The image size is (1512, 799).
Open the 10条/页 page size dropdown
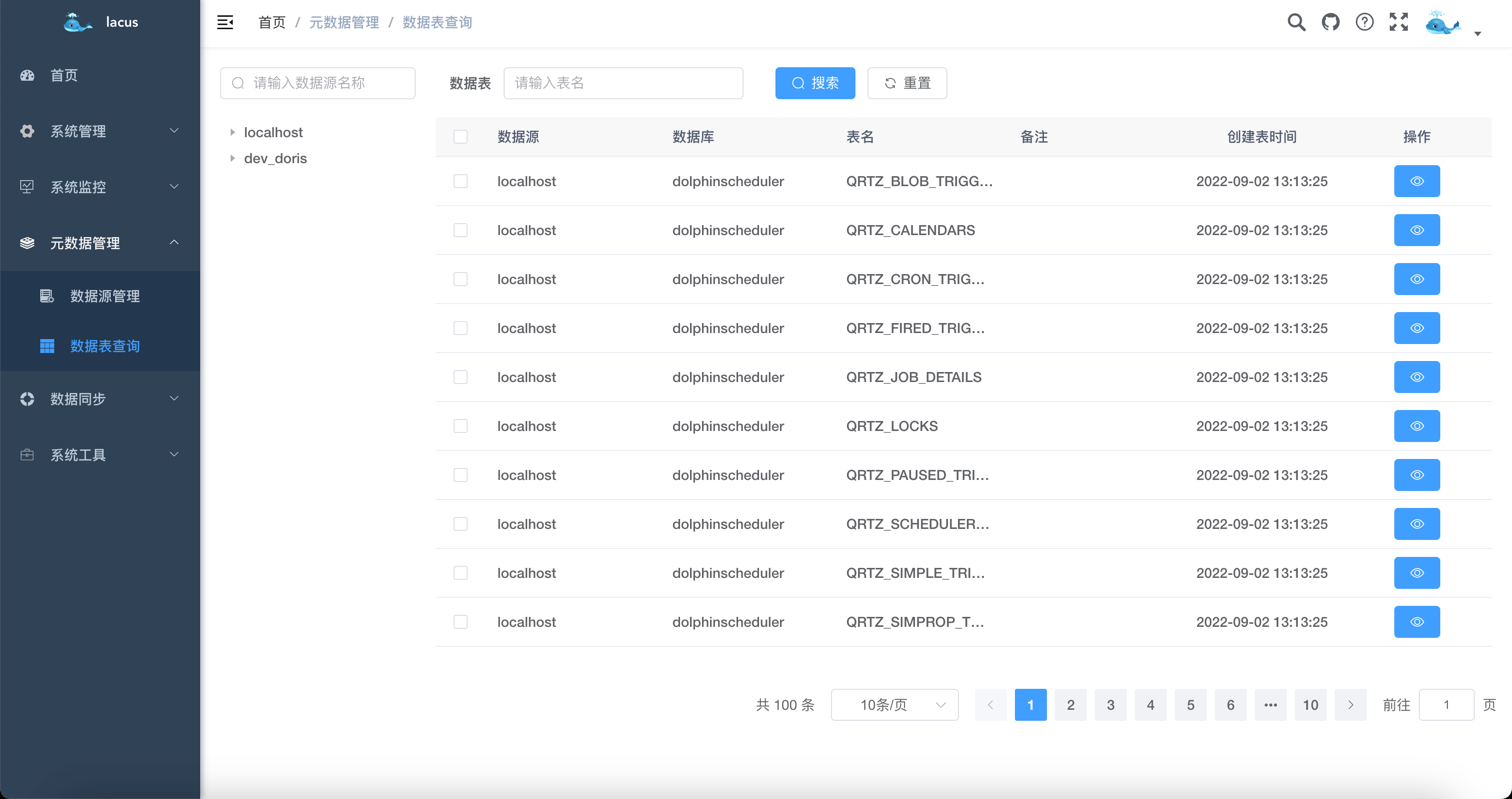(x=895, y=705)
